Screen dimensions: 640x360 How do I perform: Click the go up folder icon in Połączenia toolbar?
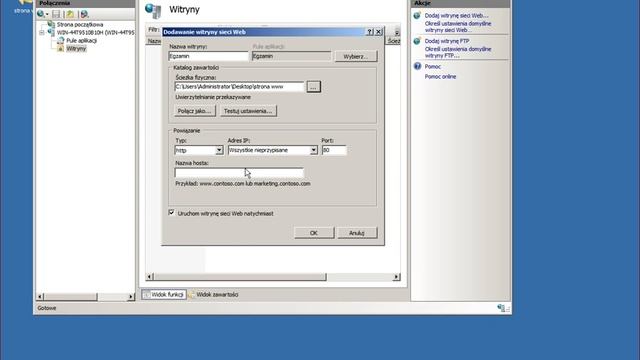[x=70, y=14]
